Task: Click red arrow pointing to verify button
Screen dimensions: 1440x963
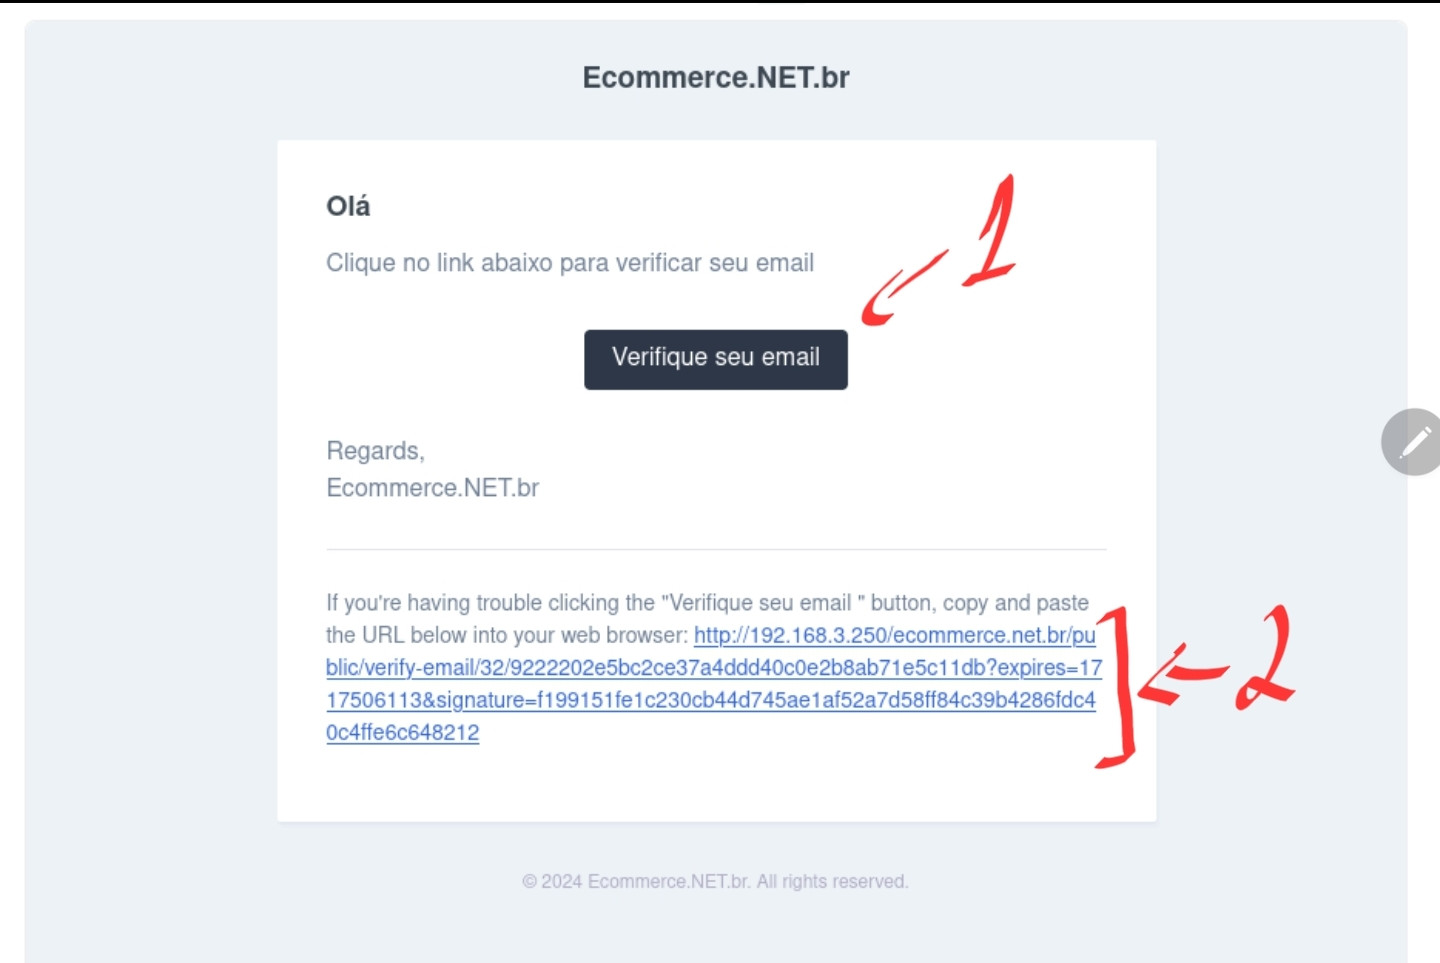Action: [x=904, y=288]
